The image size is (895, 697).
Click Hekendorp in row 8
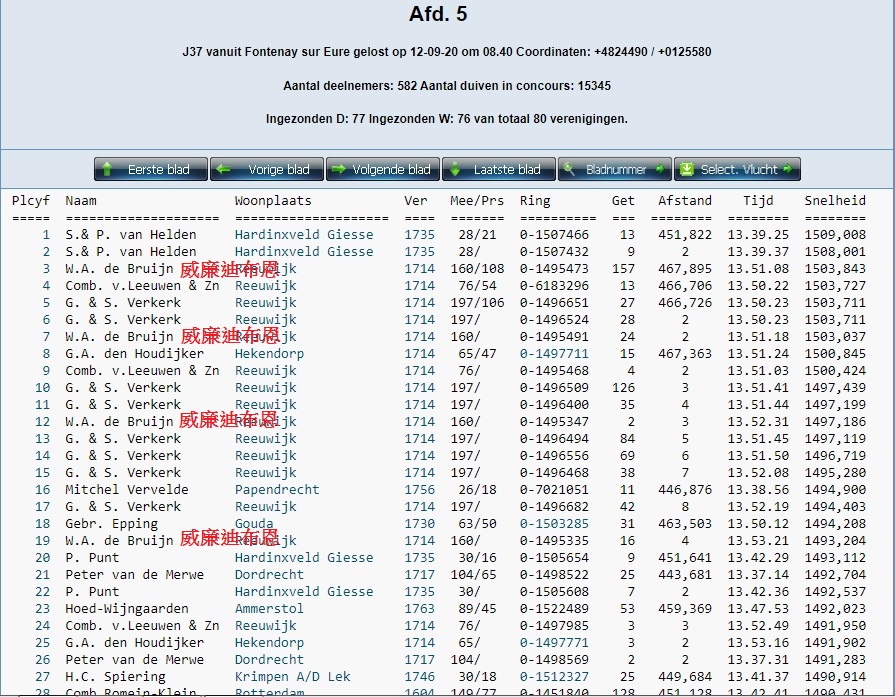tap(269, 354)
